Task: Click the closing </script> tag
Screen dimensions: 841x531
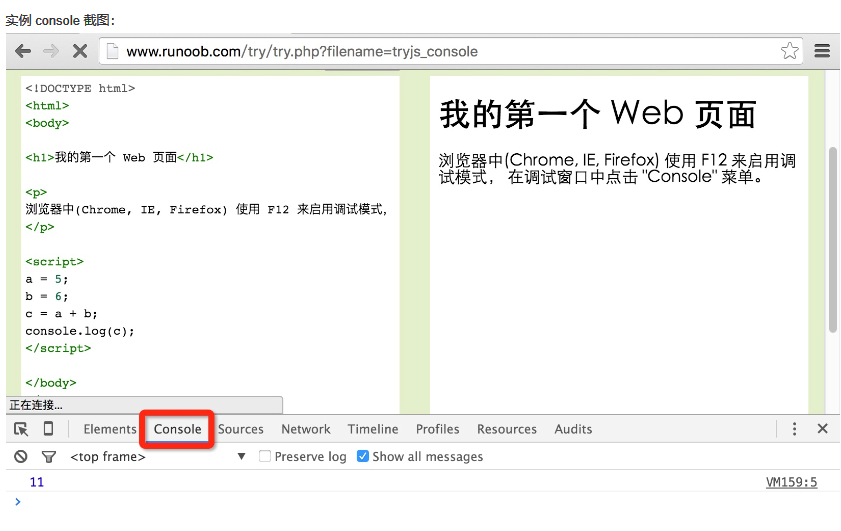Action: (x=58, y=348)
